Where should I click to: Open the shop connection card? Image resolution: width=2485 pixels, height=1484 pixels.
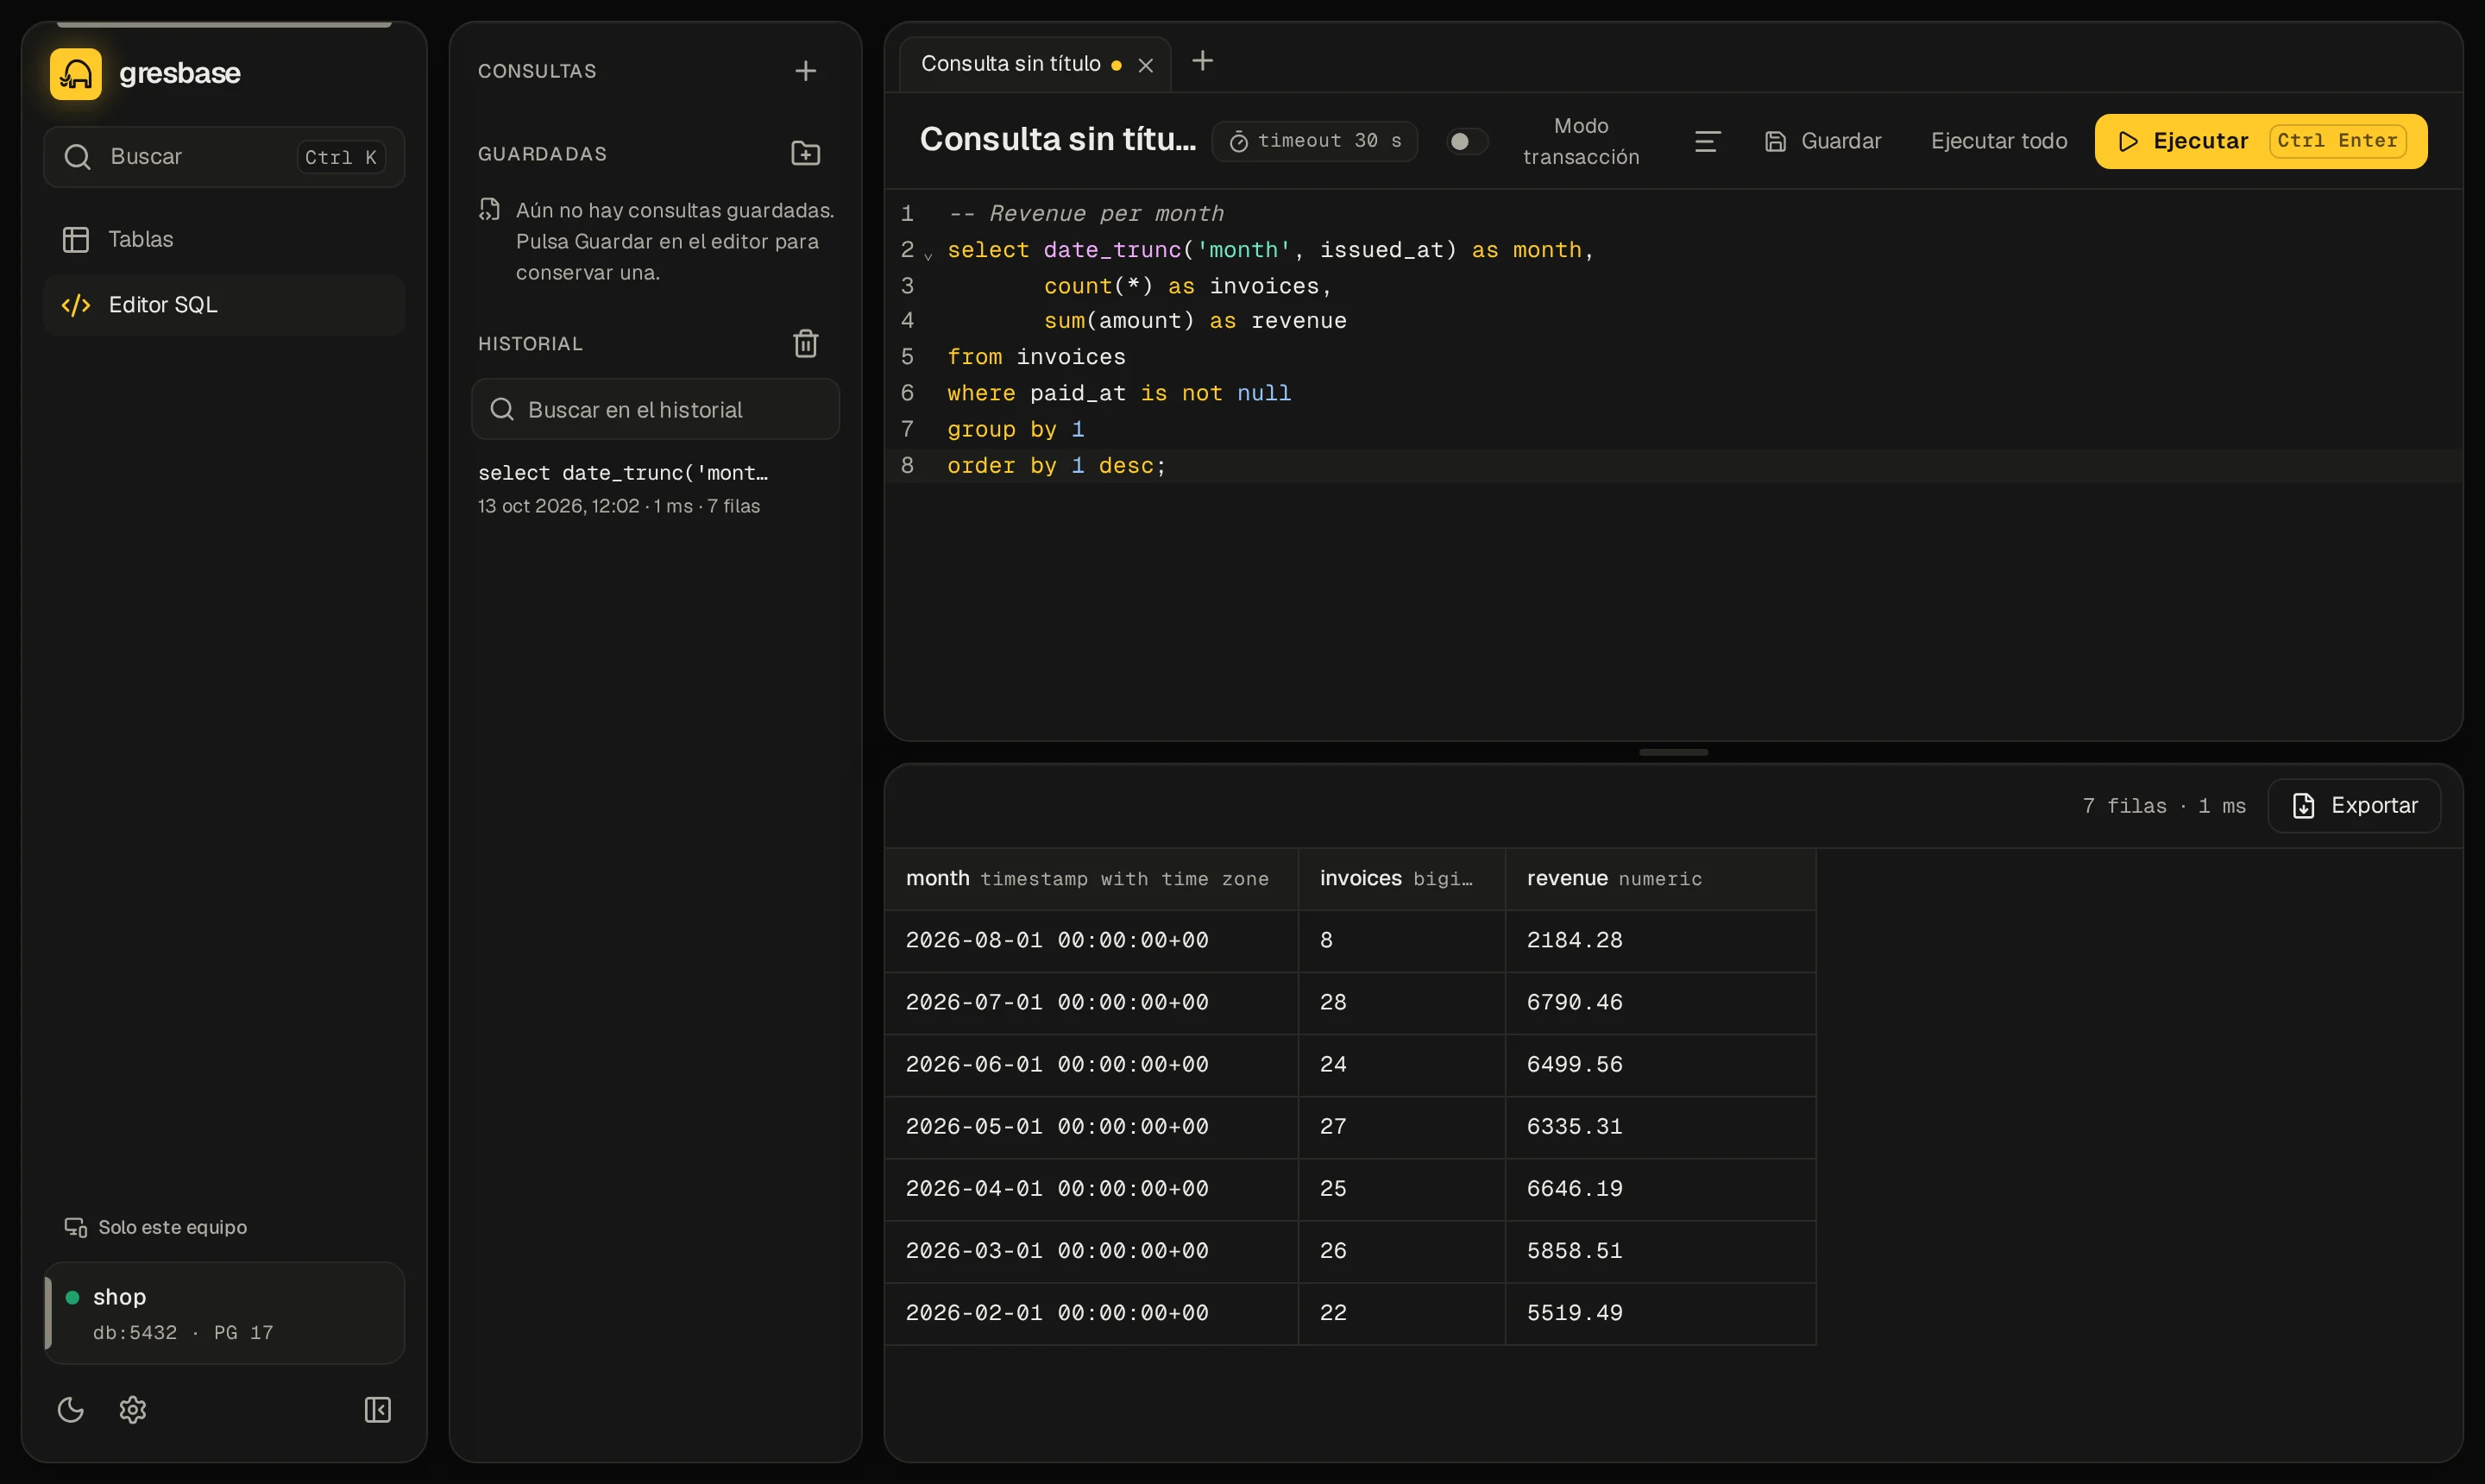coord(224,1314)
